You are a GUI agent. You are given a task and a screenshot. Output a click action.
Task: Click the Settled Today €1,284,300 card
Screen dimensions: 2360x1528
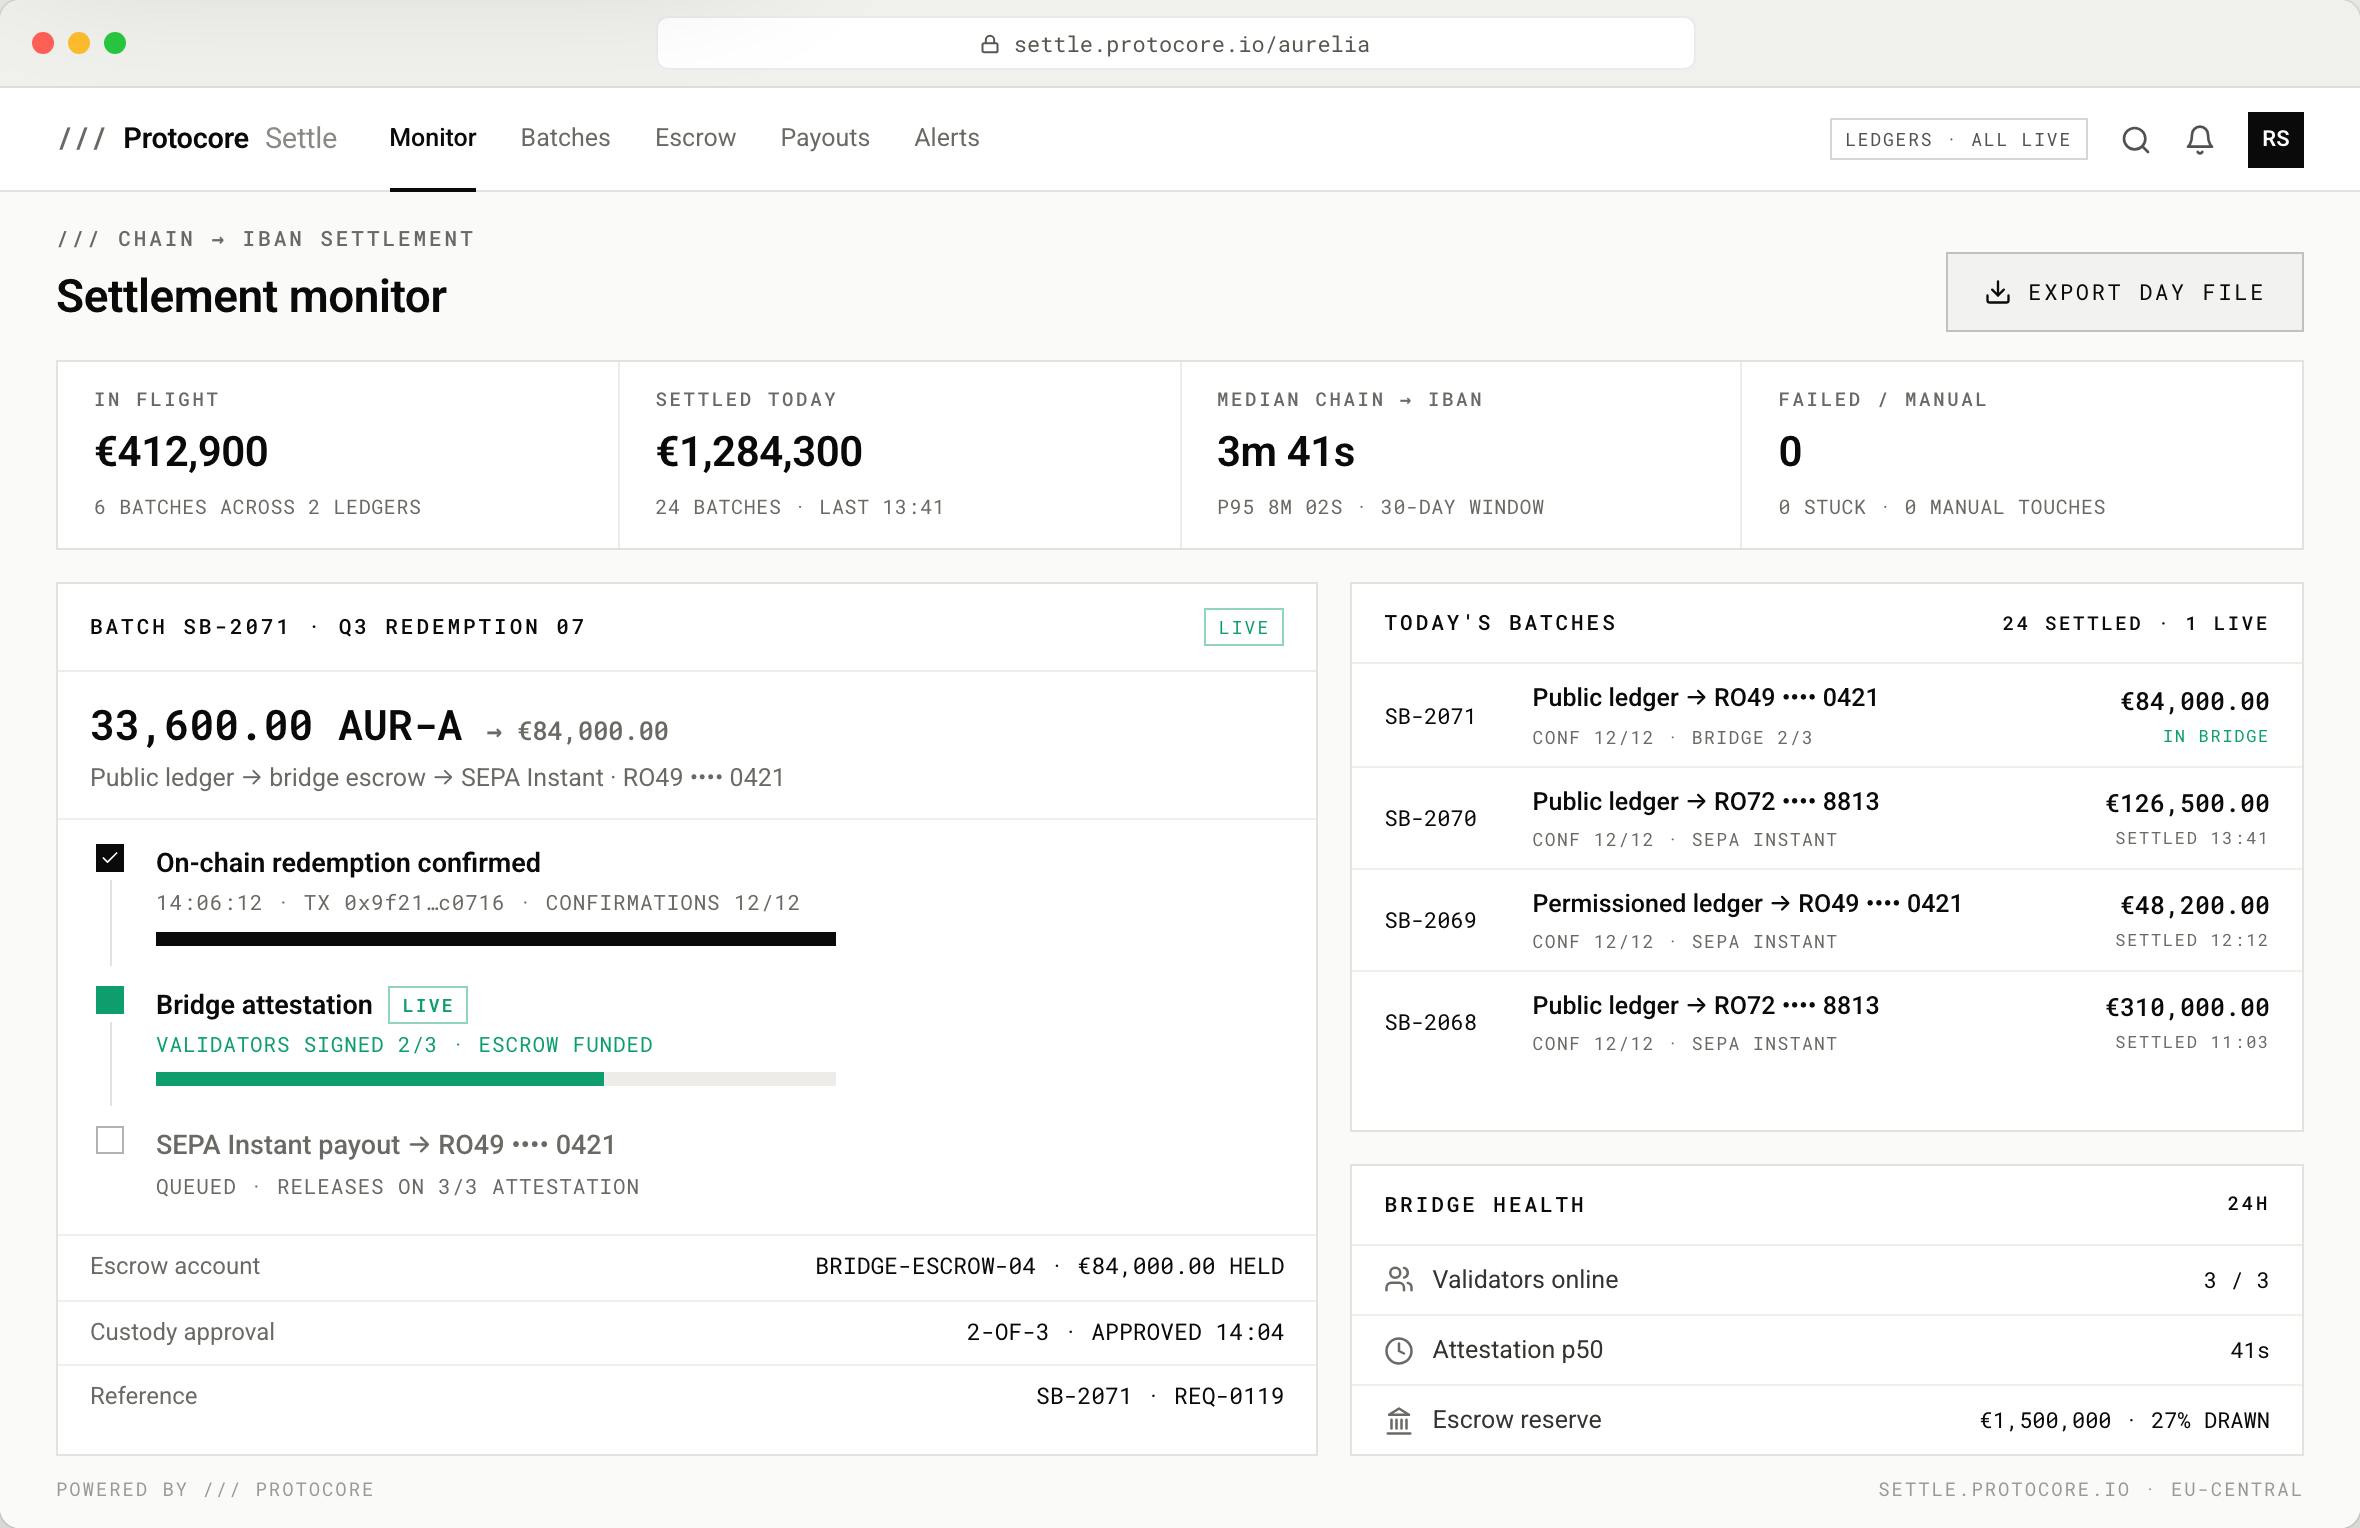point(900,455)
